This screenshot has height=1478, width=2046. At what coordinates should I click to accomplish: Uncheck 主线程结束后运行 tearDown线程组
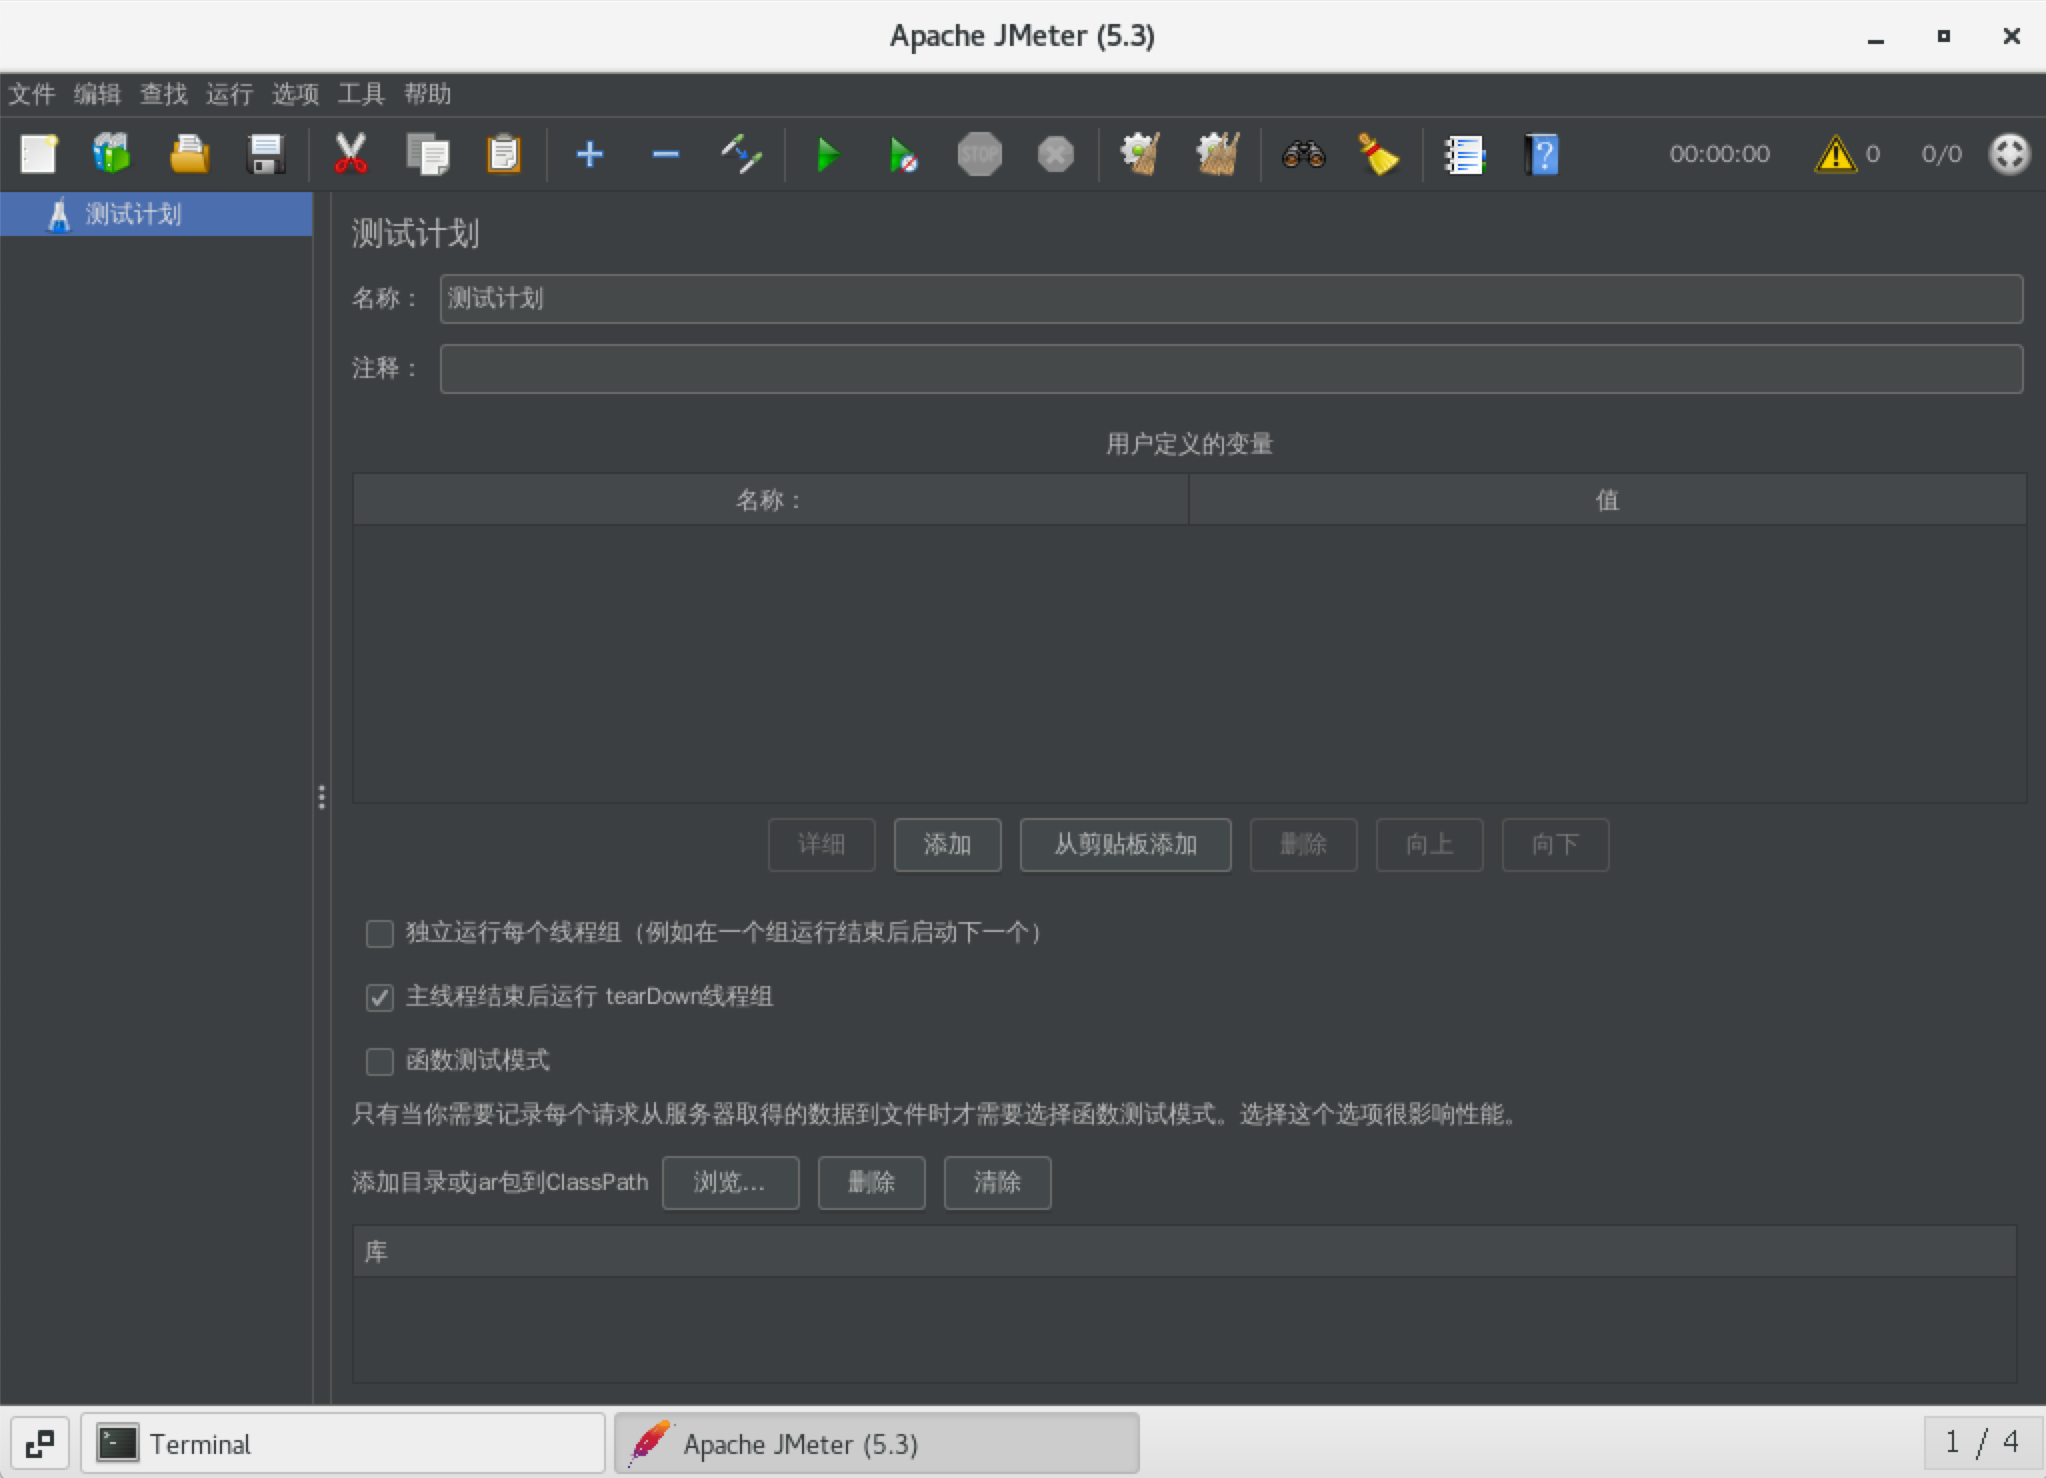380,997
